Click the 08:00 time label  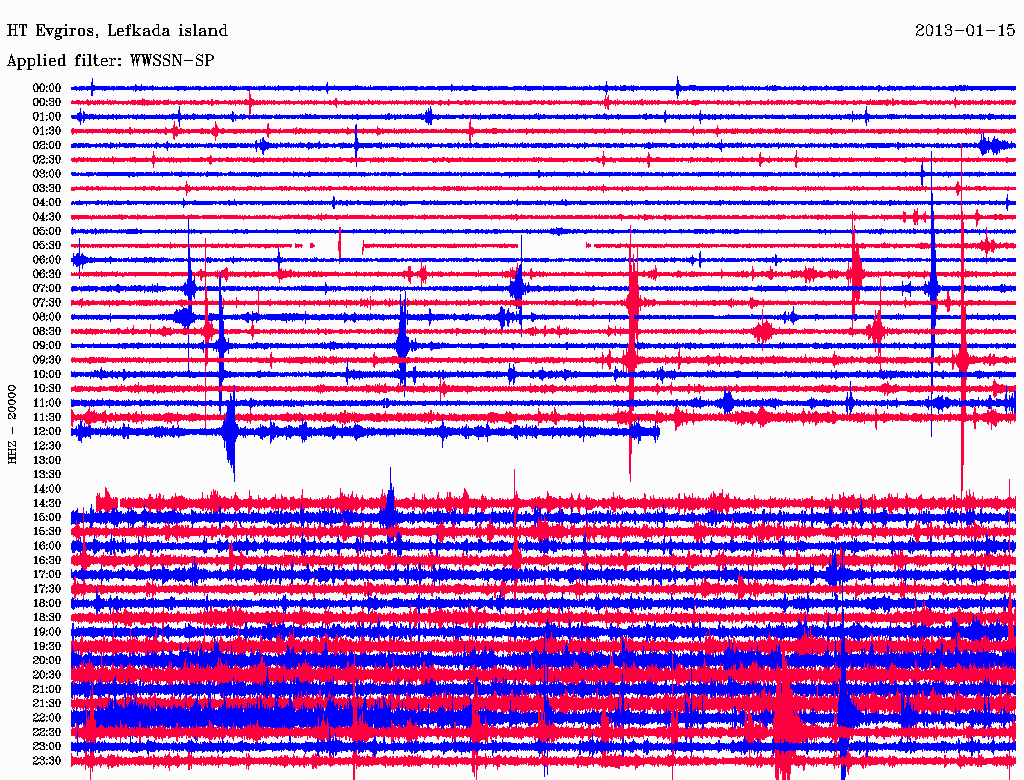point(47,317)
